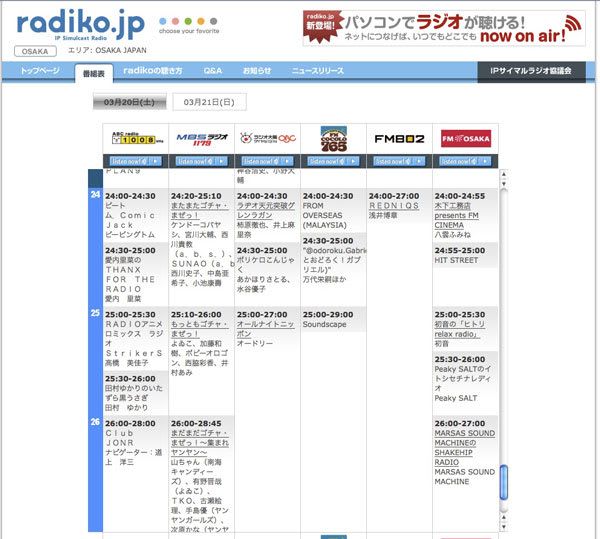Select the 03月20日(土) date button

(129, 102)
